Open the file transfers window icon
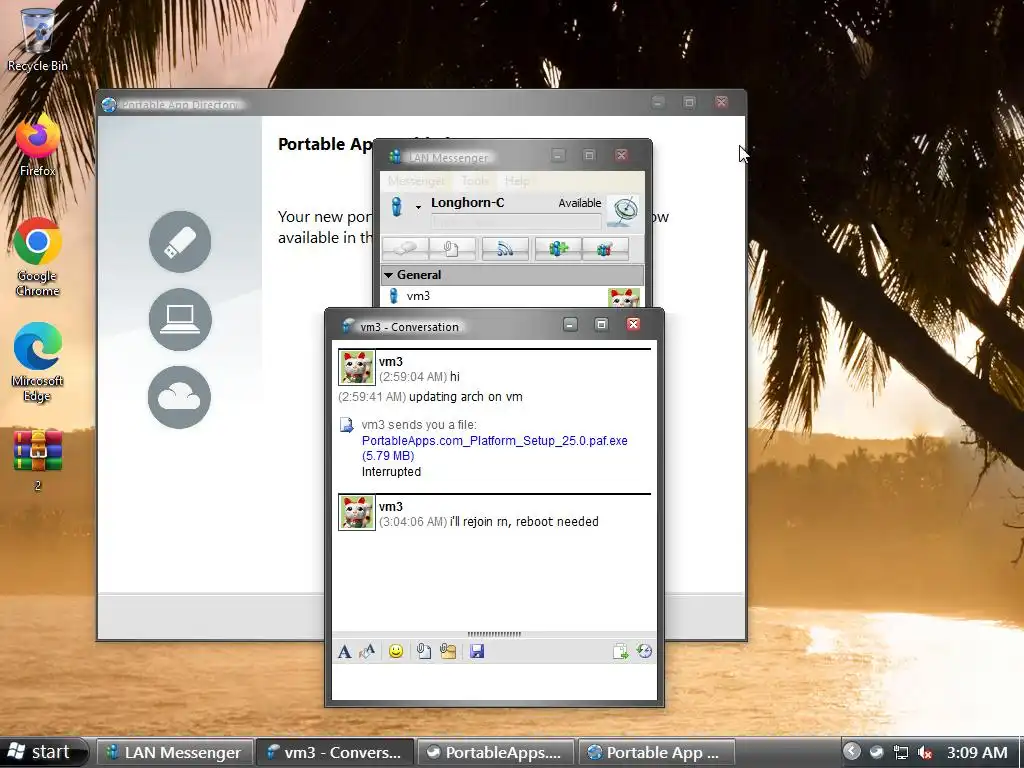Image resolution: width=1024 pixels, height=768 pixels. (620, 651)
